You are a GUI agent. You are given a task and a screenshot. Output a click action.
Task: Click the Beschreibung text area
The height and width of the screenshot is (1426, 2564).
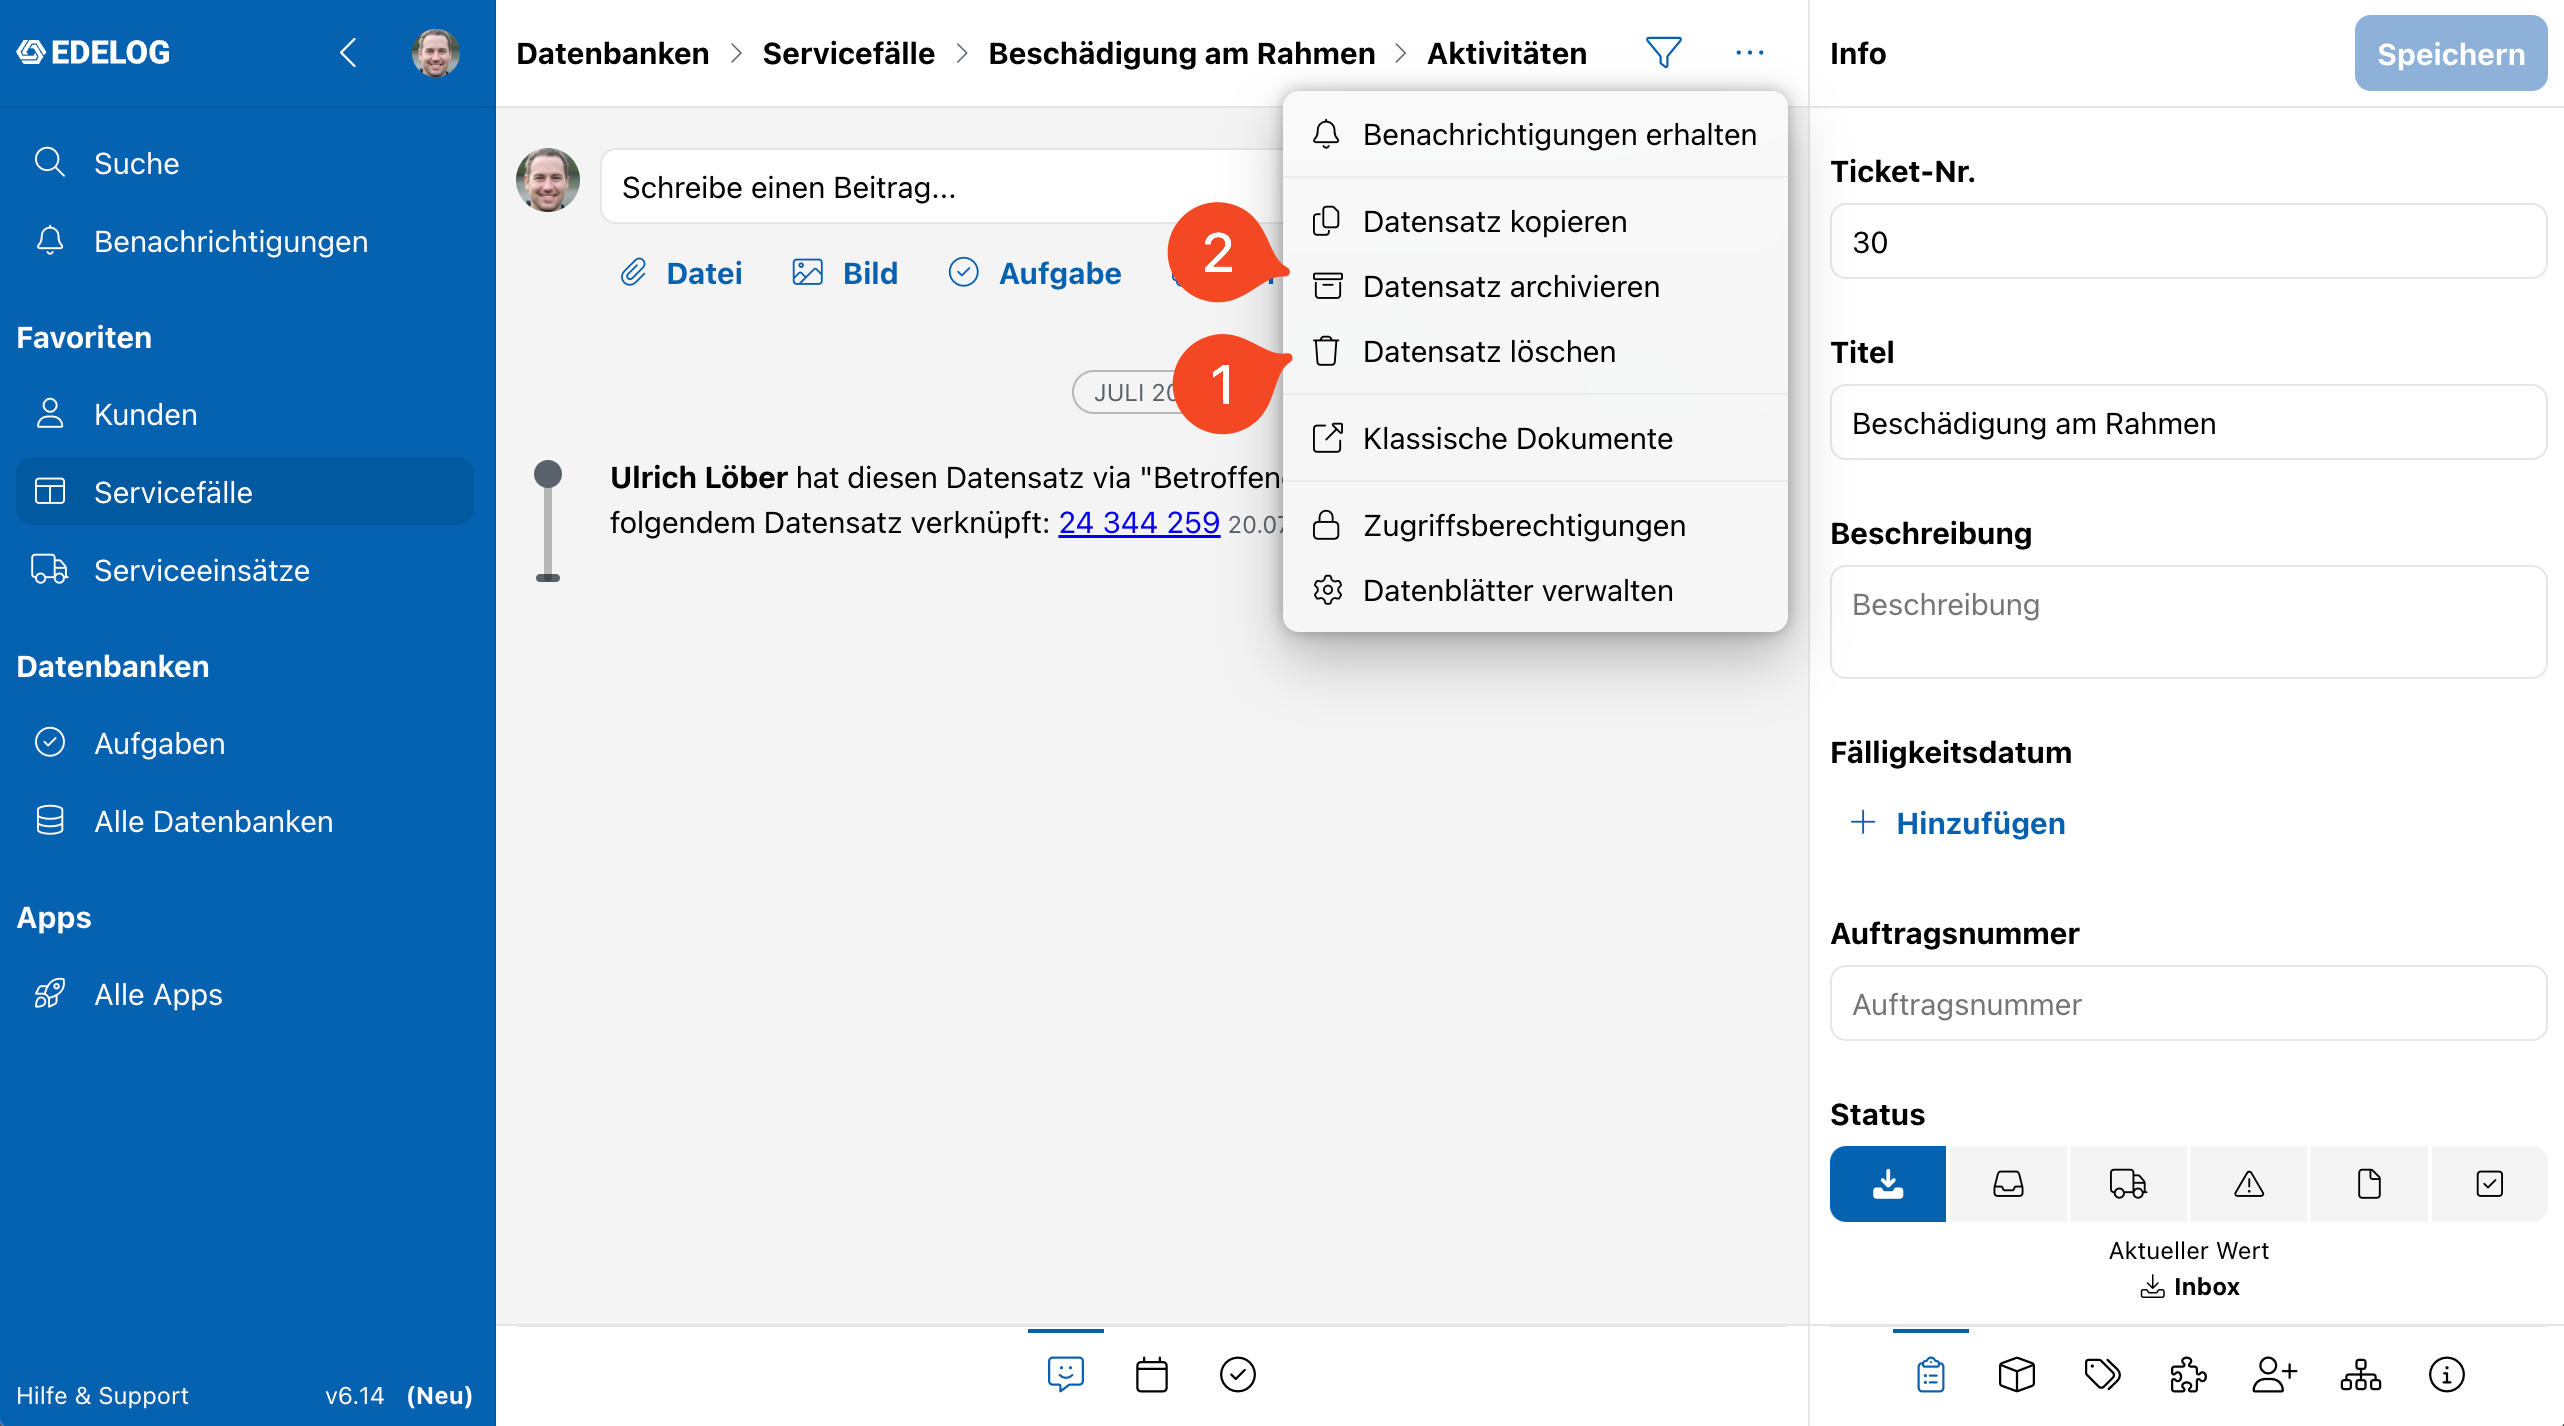click(2188, 622)
